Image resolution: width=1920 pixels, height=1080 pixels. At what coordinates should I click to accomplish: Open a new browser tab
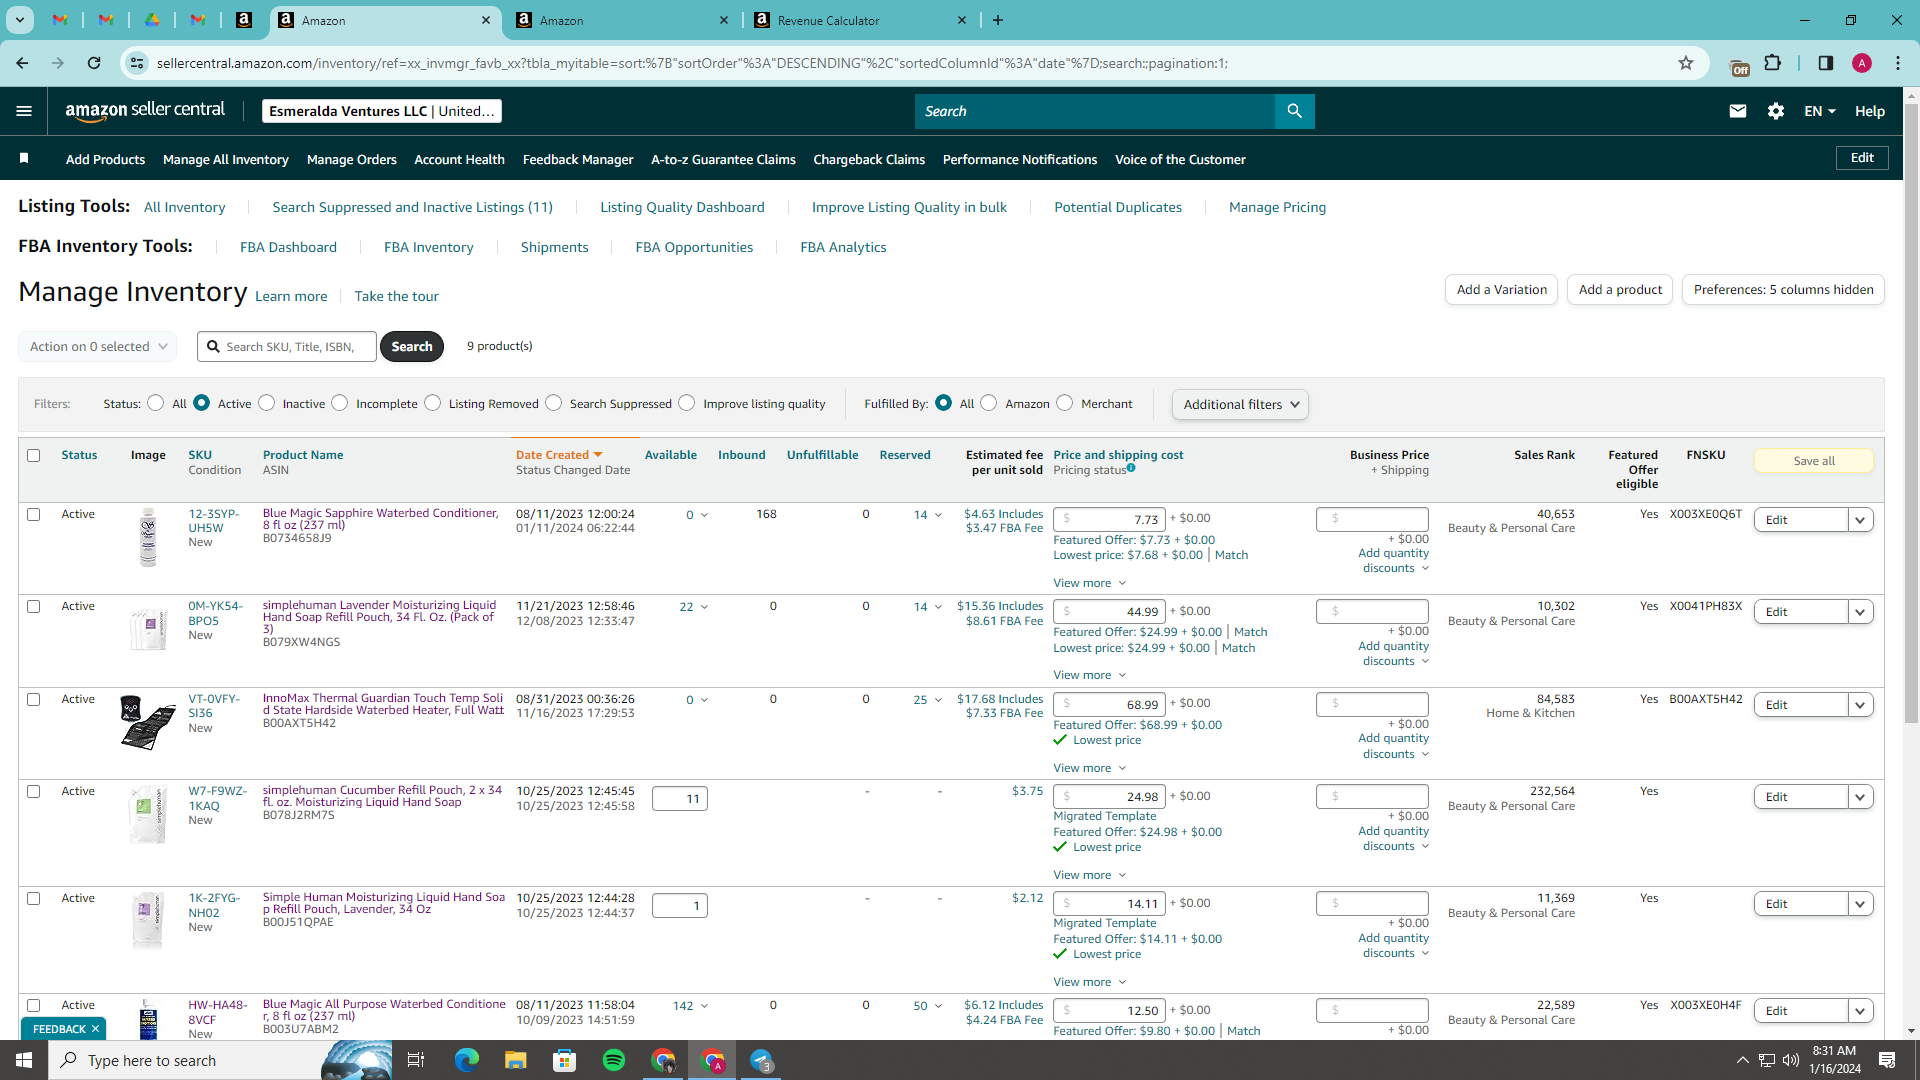pyautogui.click(x=998, y=20)
